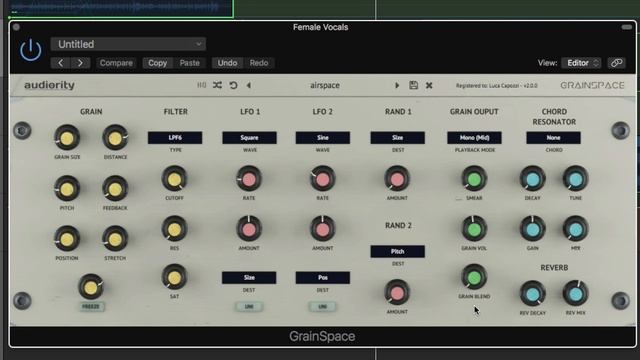Click the Rev Decay knob
This screenshot has width=640, height=360.
point(532,294)
